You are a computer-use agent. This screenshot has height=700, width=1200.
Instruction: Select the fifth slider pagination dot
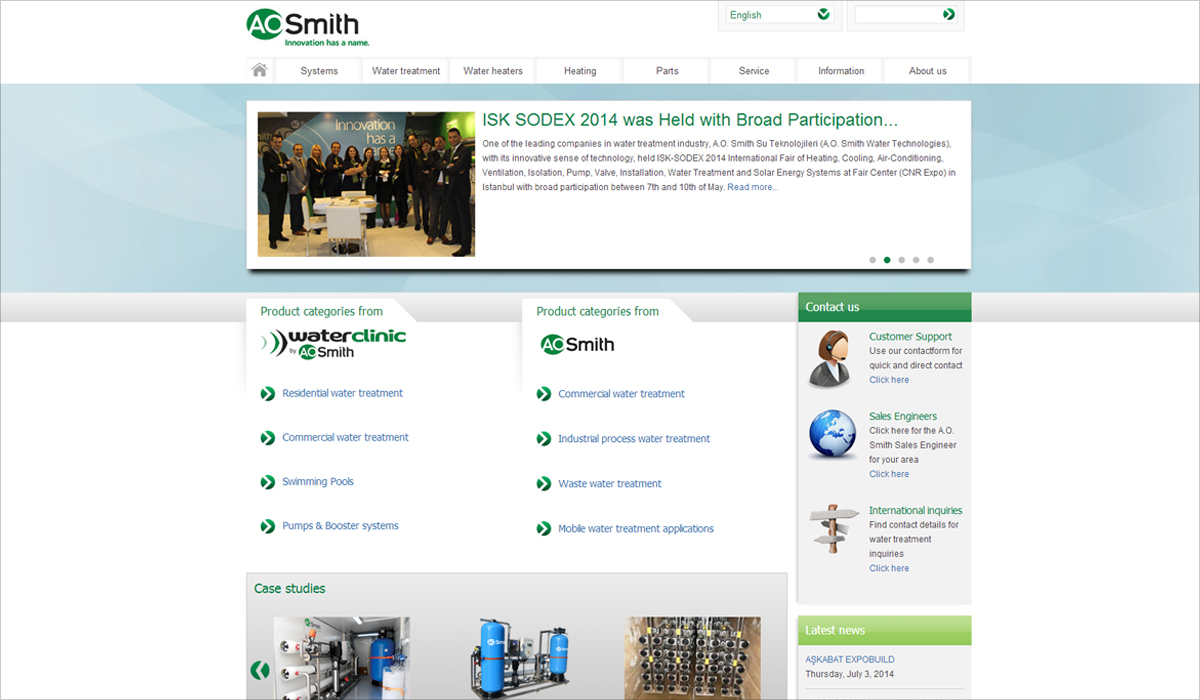(x=930, y=260)
